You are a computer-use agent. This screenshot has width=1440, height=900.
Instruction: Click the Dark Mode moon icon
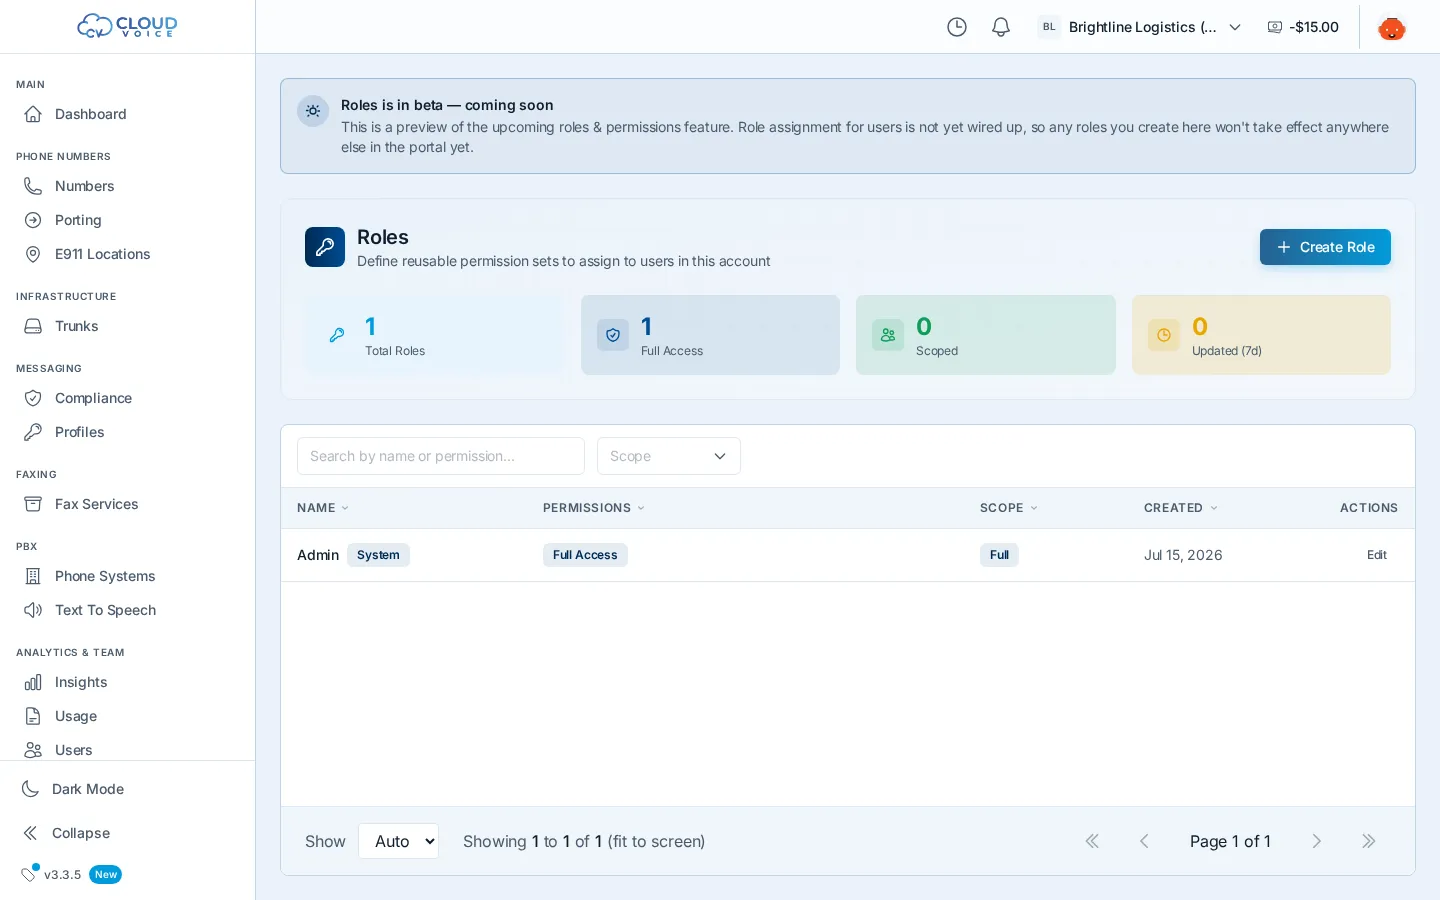click(31, 789)
